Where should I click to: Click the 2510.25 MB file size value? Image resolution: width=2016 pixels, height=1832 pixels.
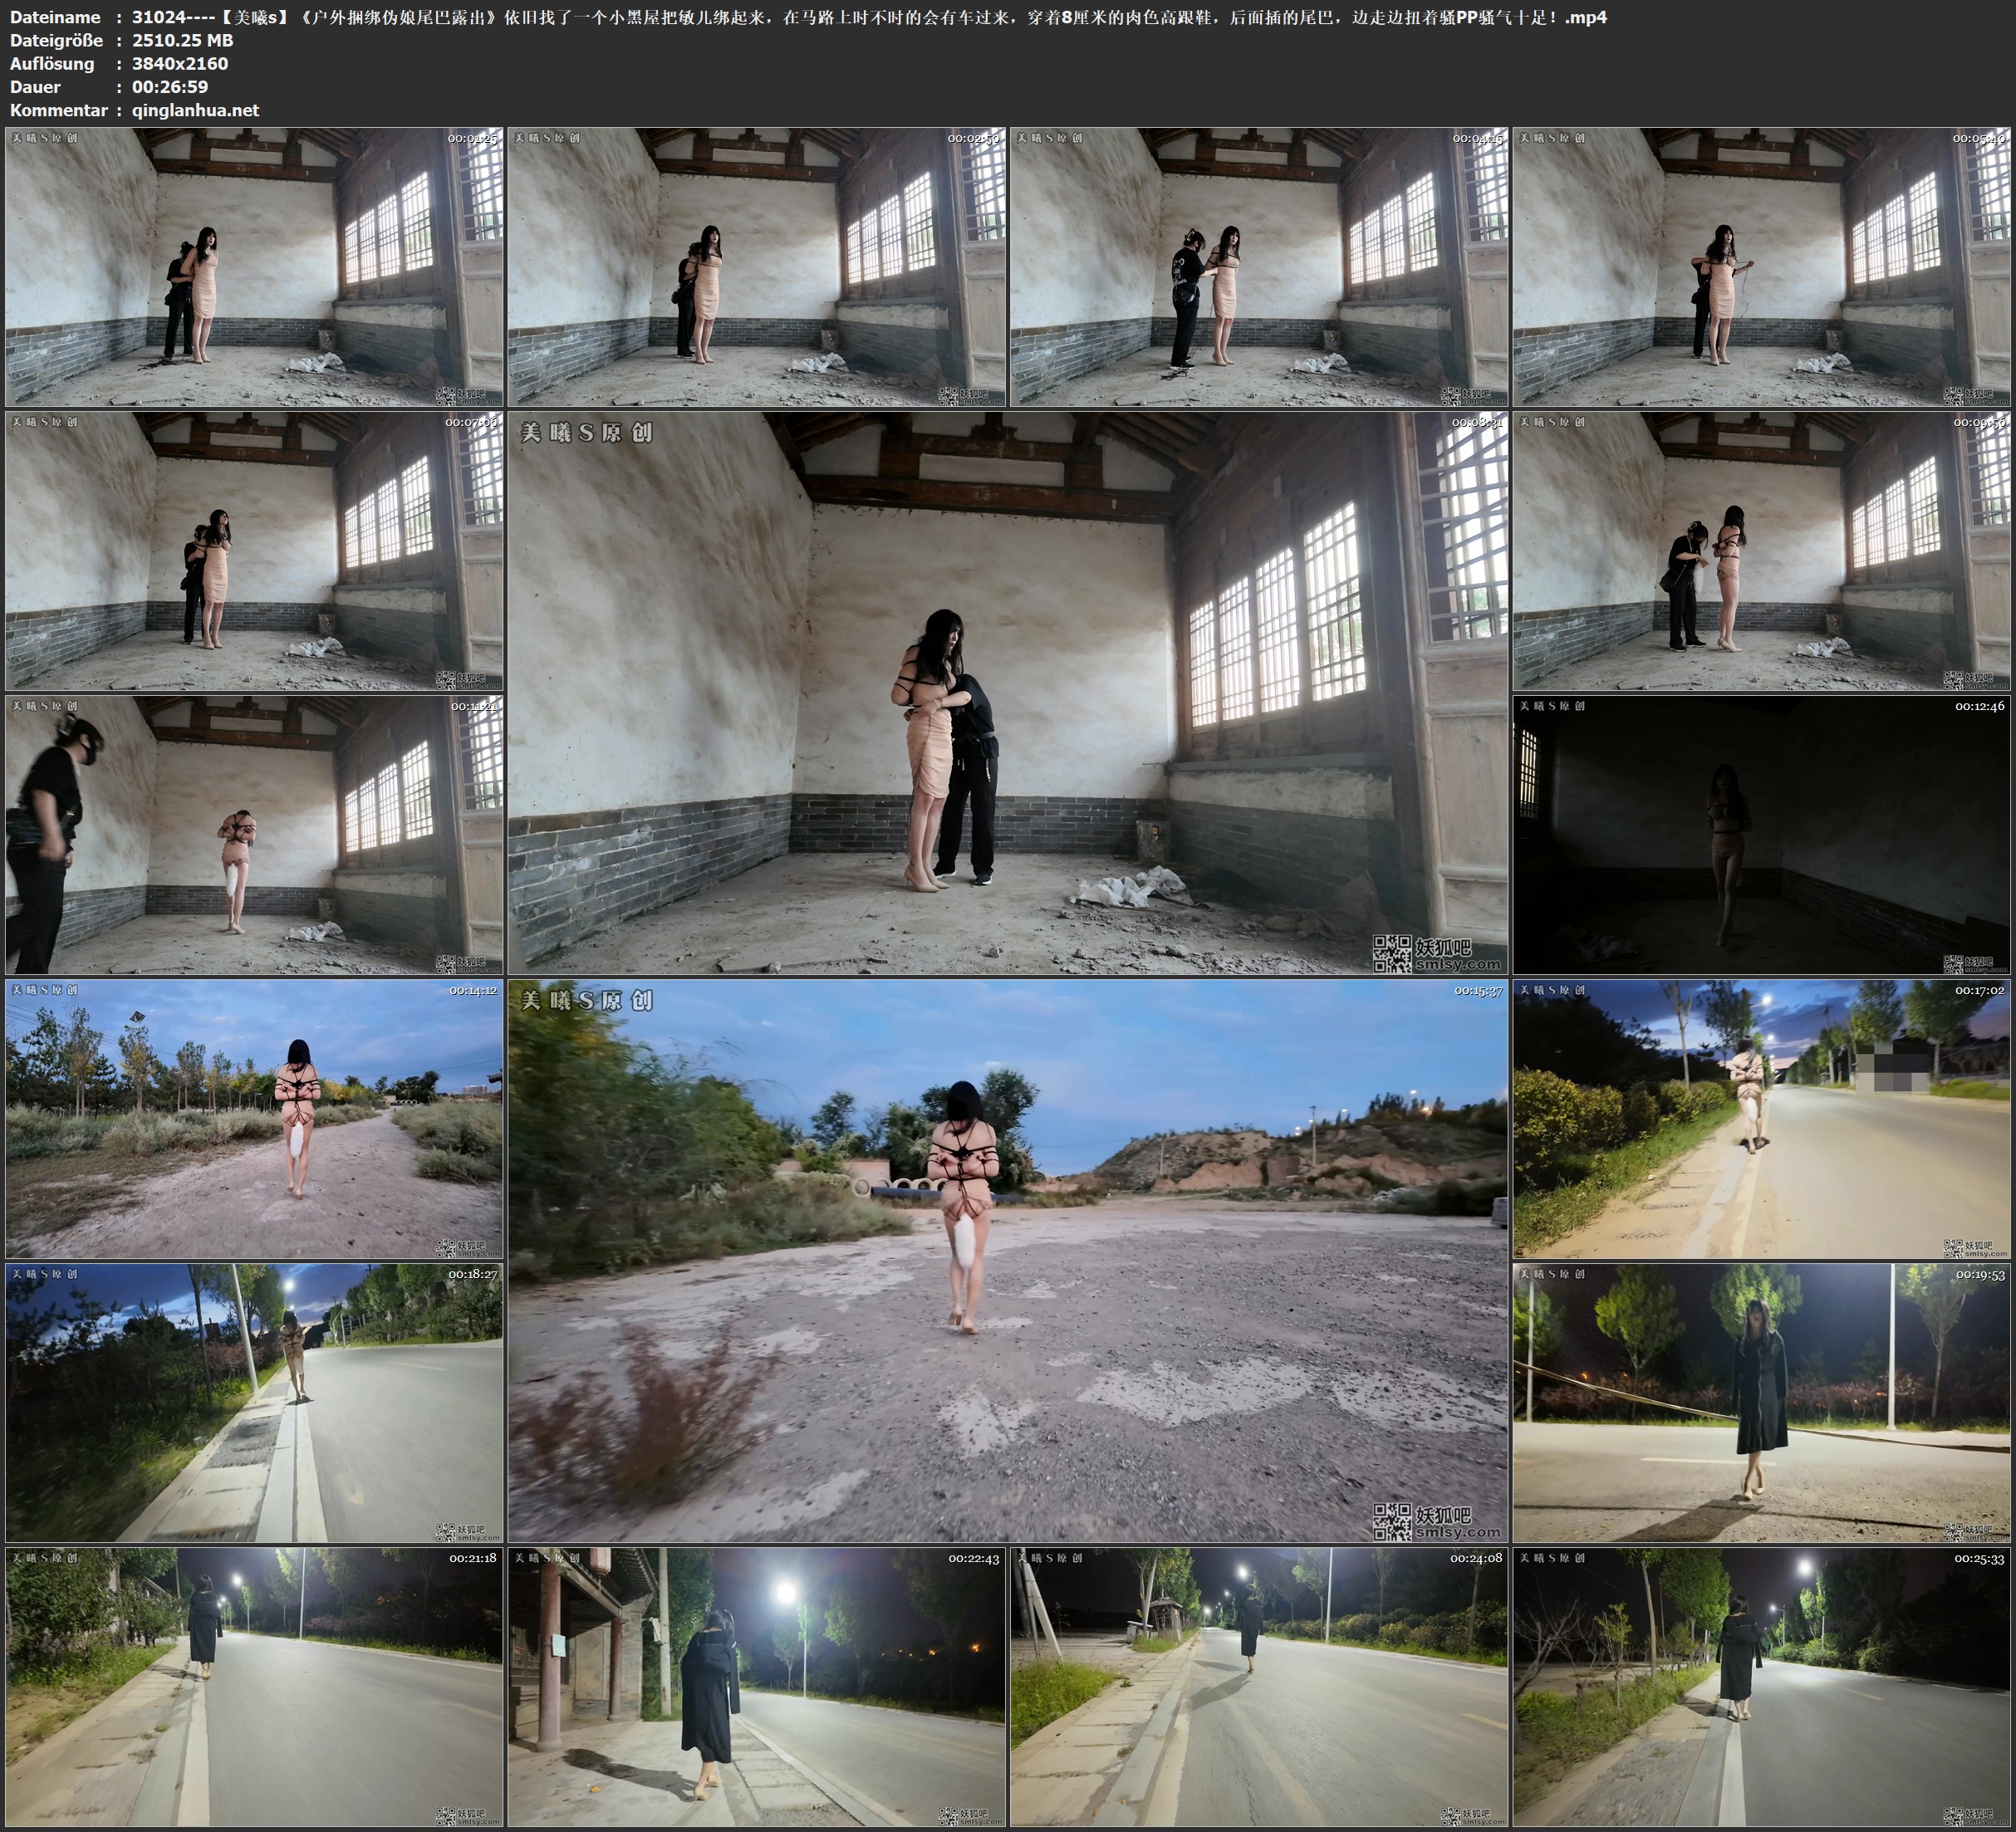pos(182,40)
